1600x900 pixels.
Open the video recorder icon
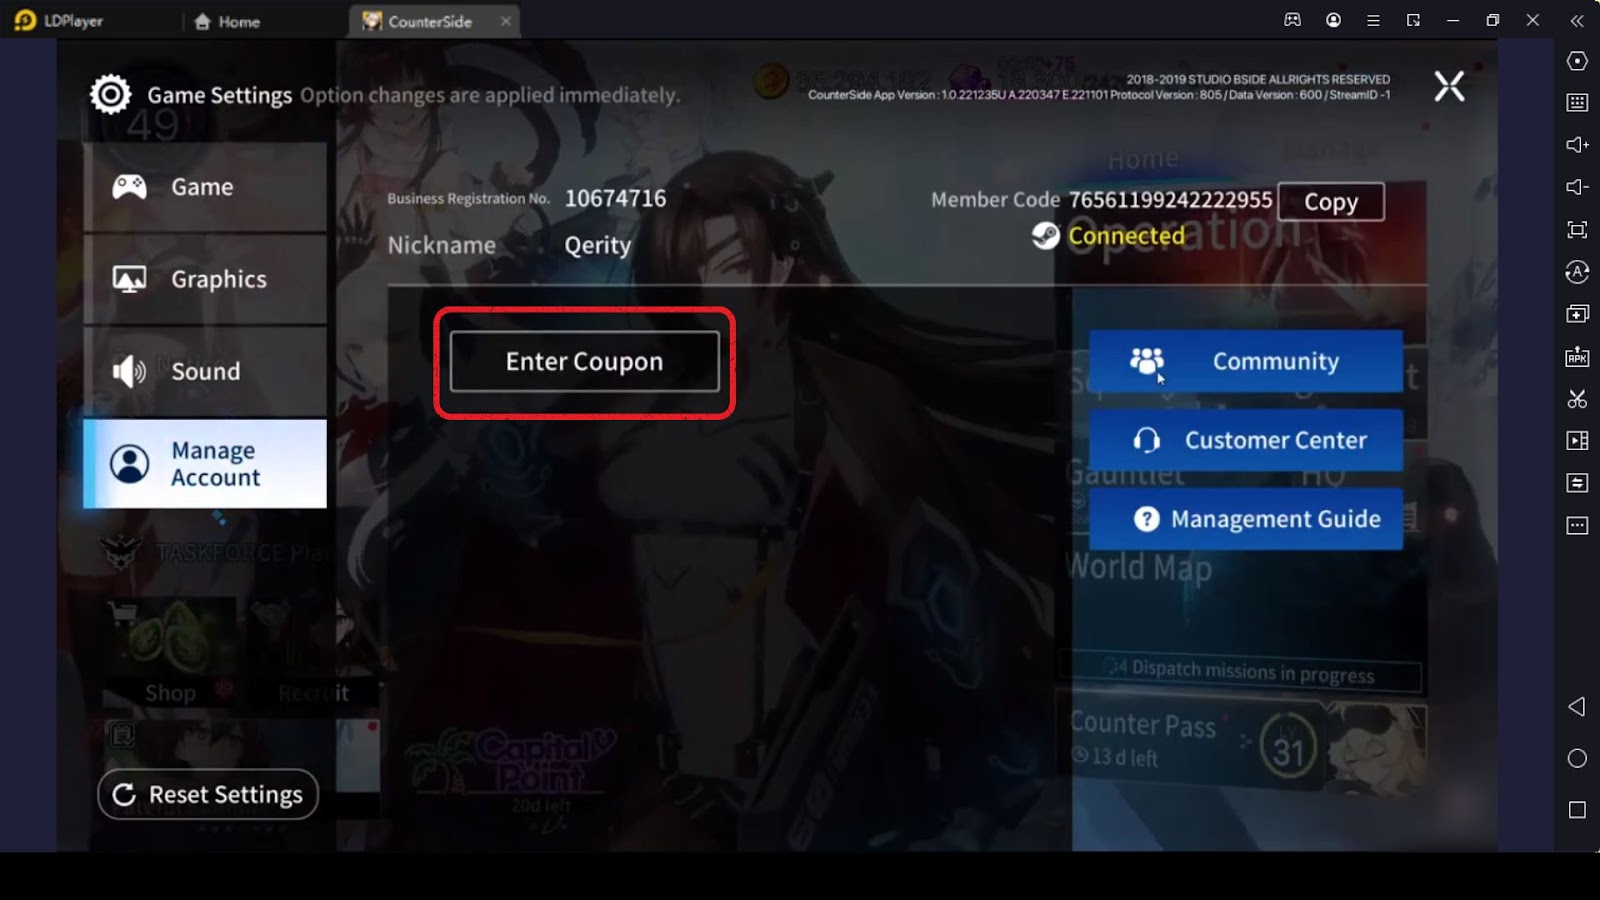click(1577, 441)
